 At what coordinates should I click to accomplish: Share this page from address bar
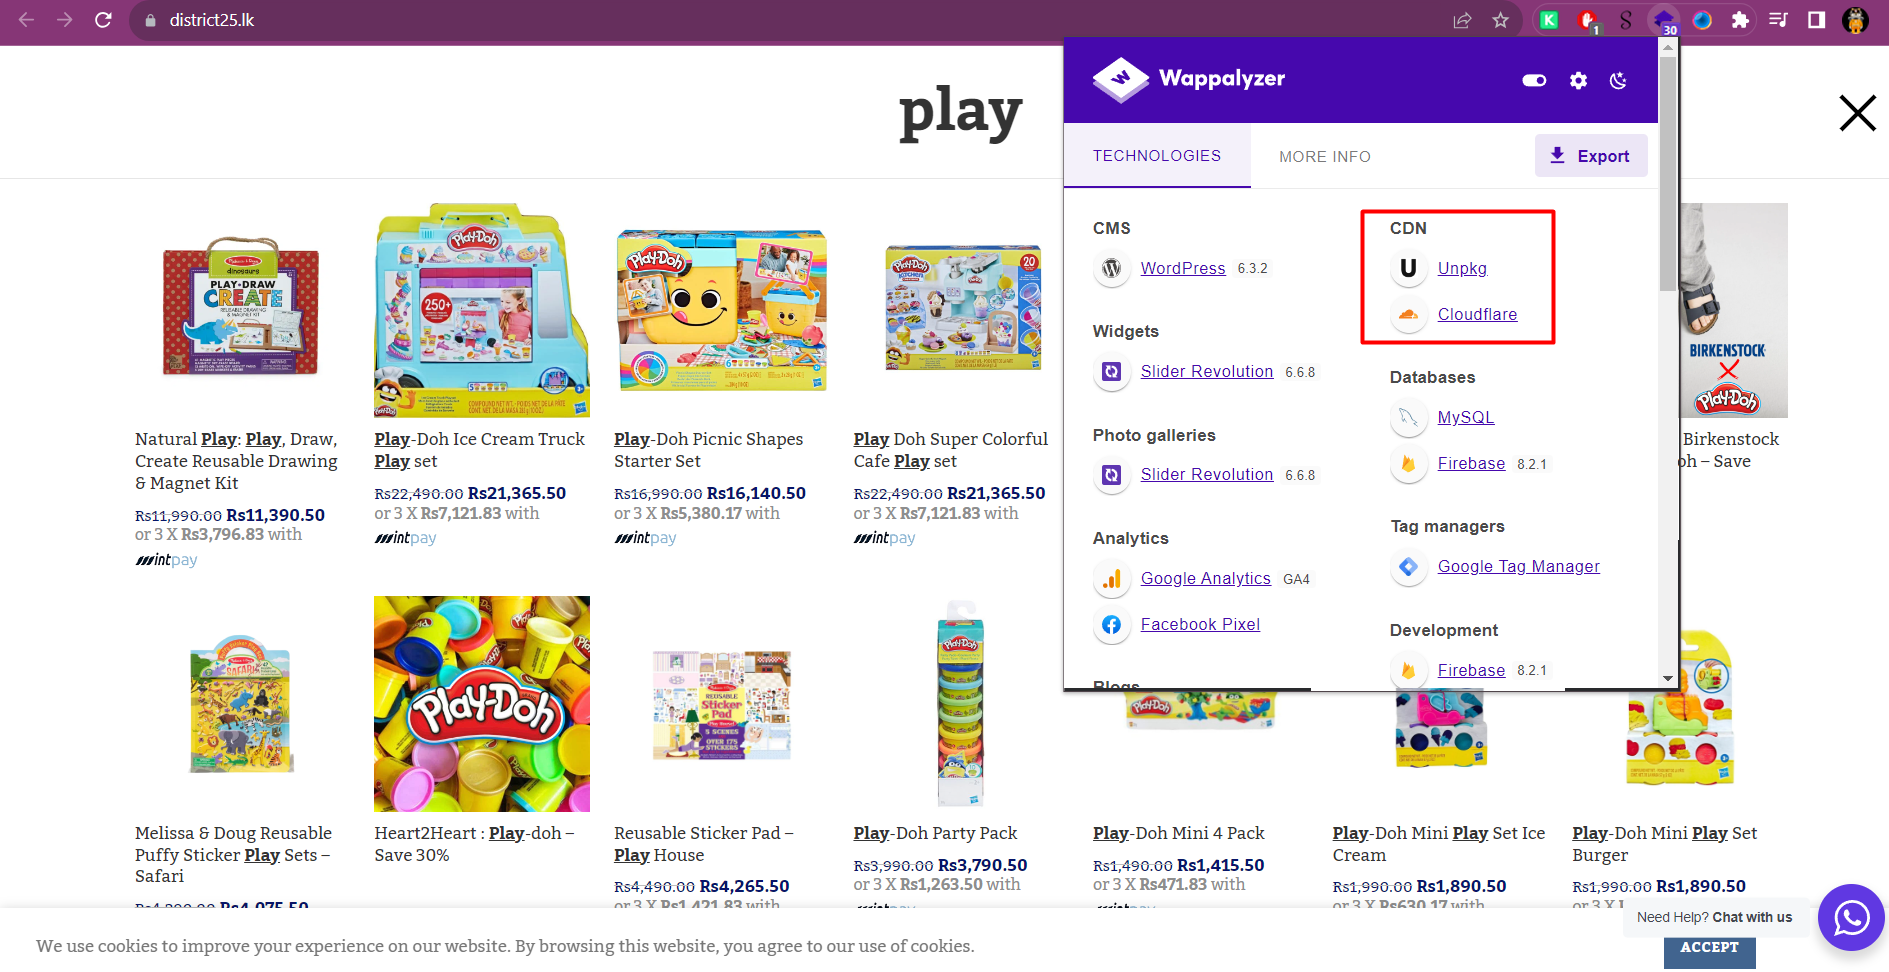[x=1462, y=20]
